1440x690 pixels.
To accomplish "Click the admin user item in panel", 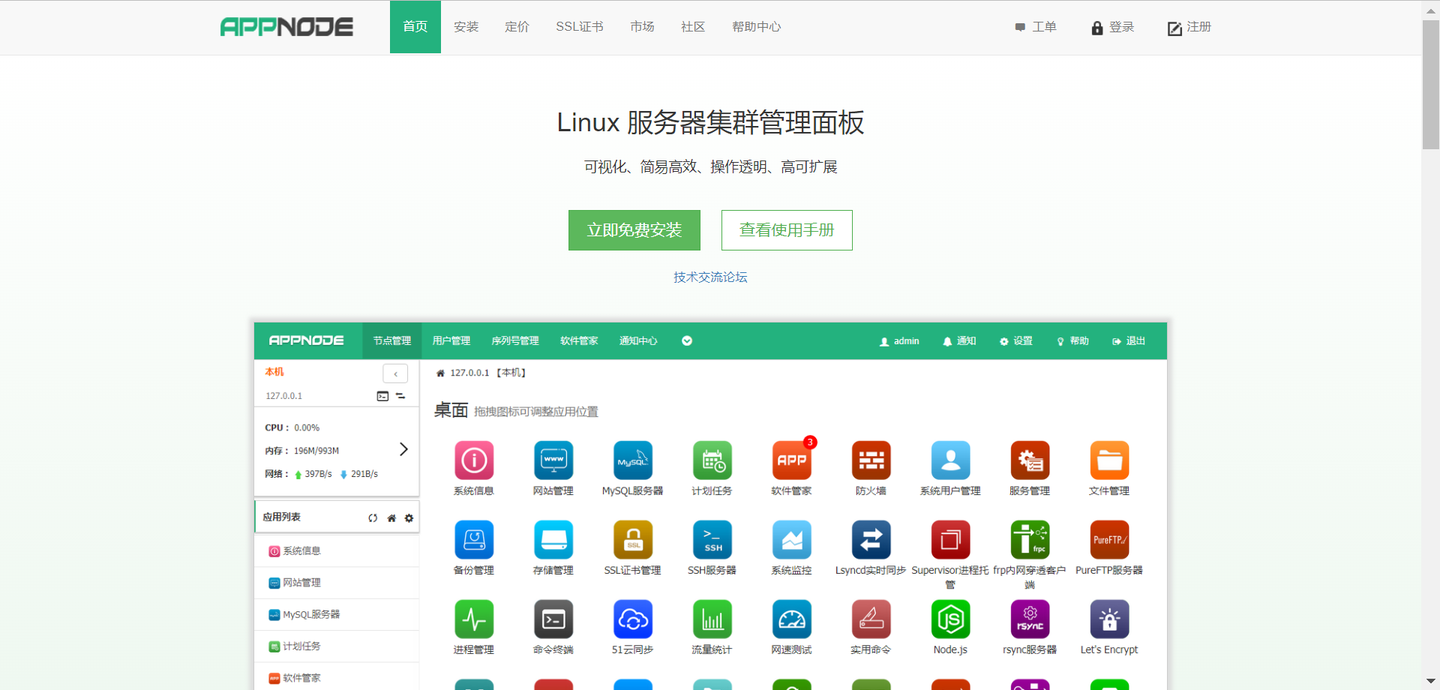I will [899, 341].
